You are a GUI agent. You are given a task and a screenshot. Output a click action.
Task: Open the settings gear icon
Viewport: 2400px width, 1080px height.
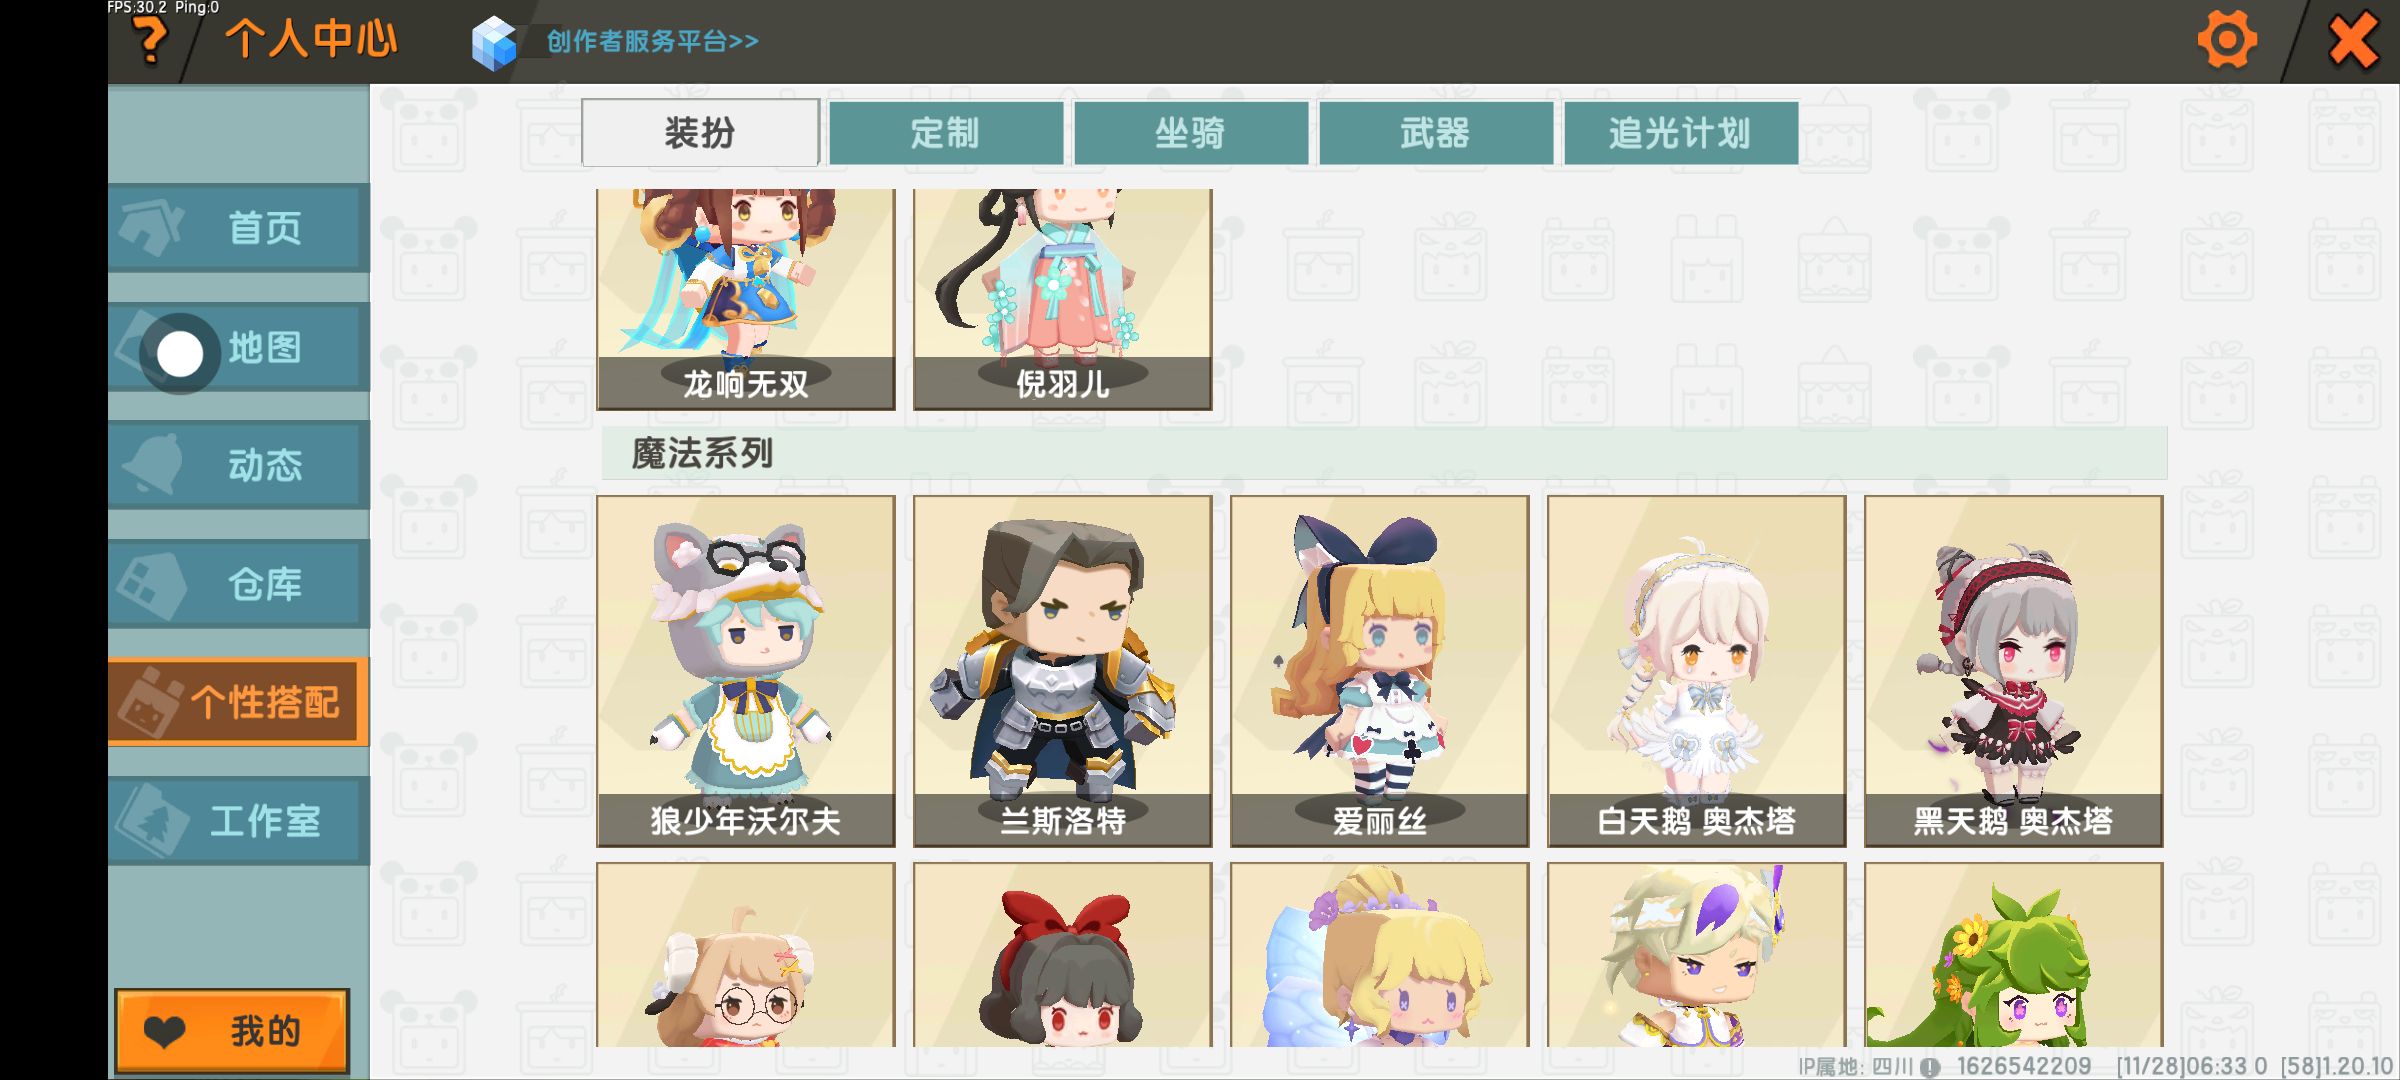[x=2227, y=41]
